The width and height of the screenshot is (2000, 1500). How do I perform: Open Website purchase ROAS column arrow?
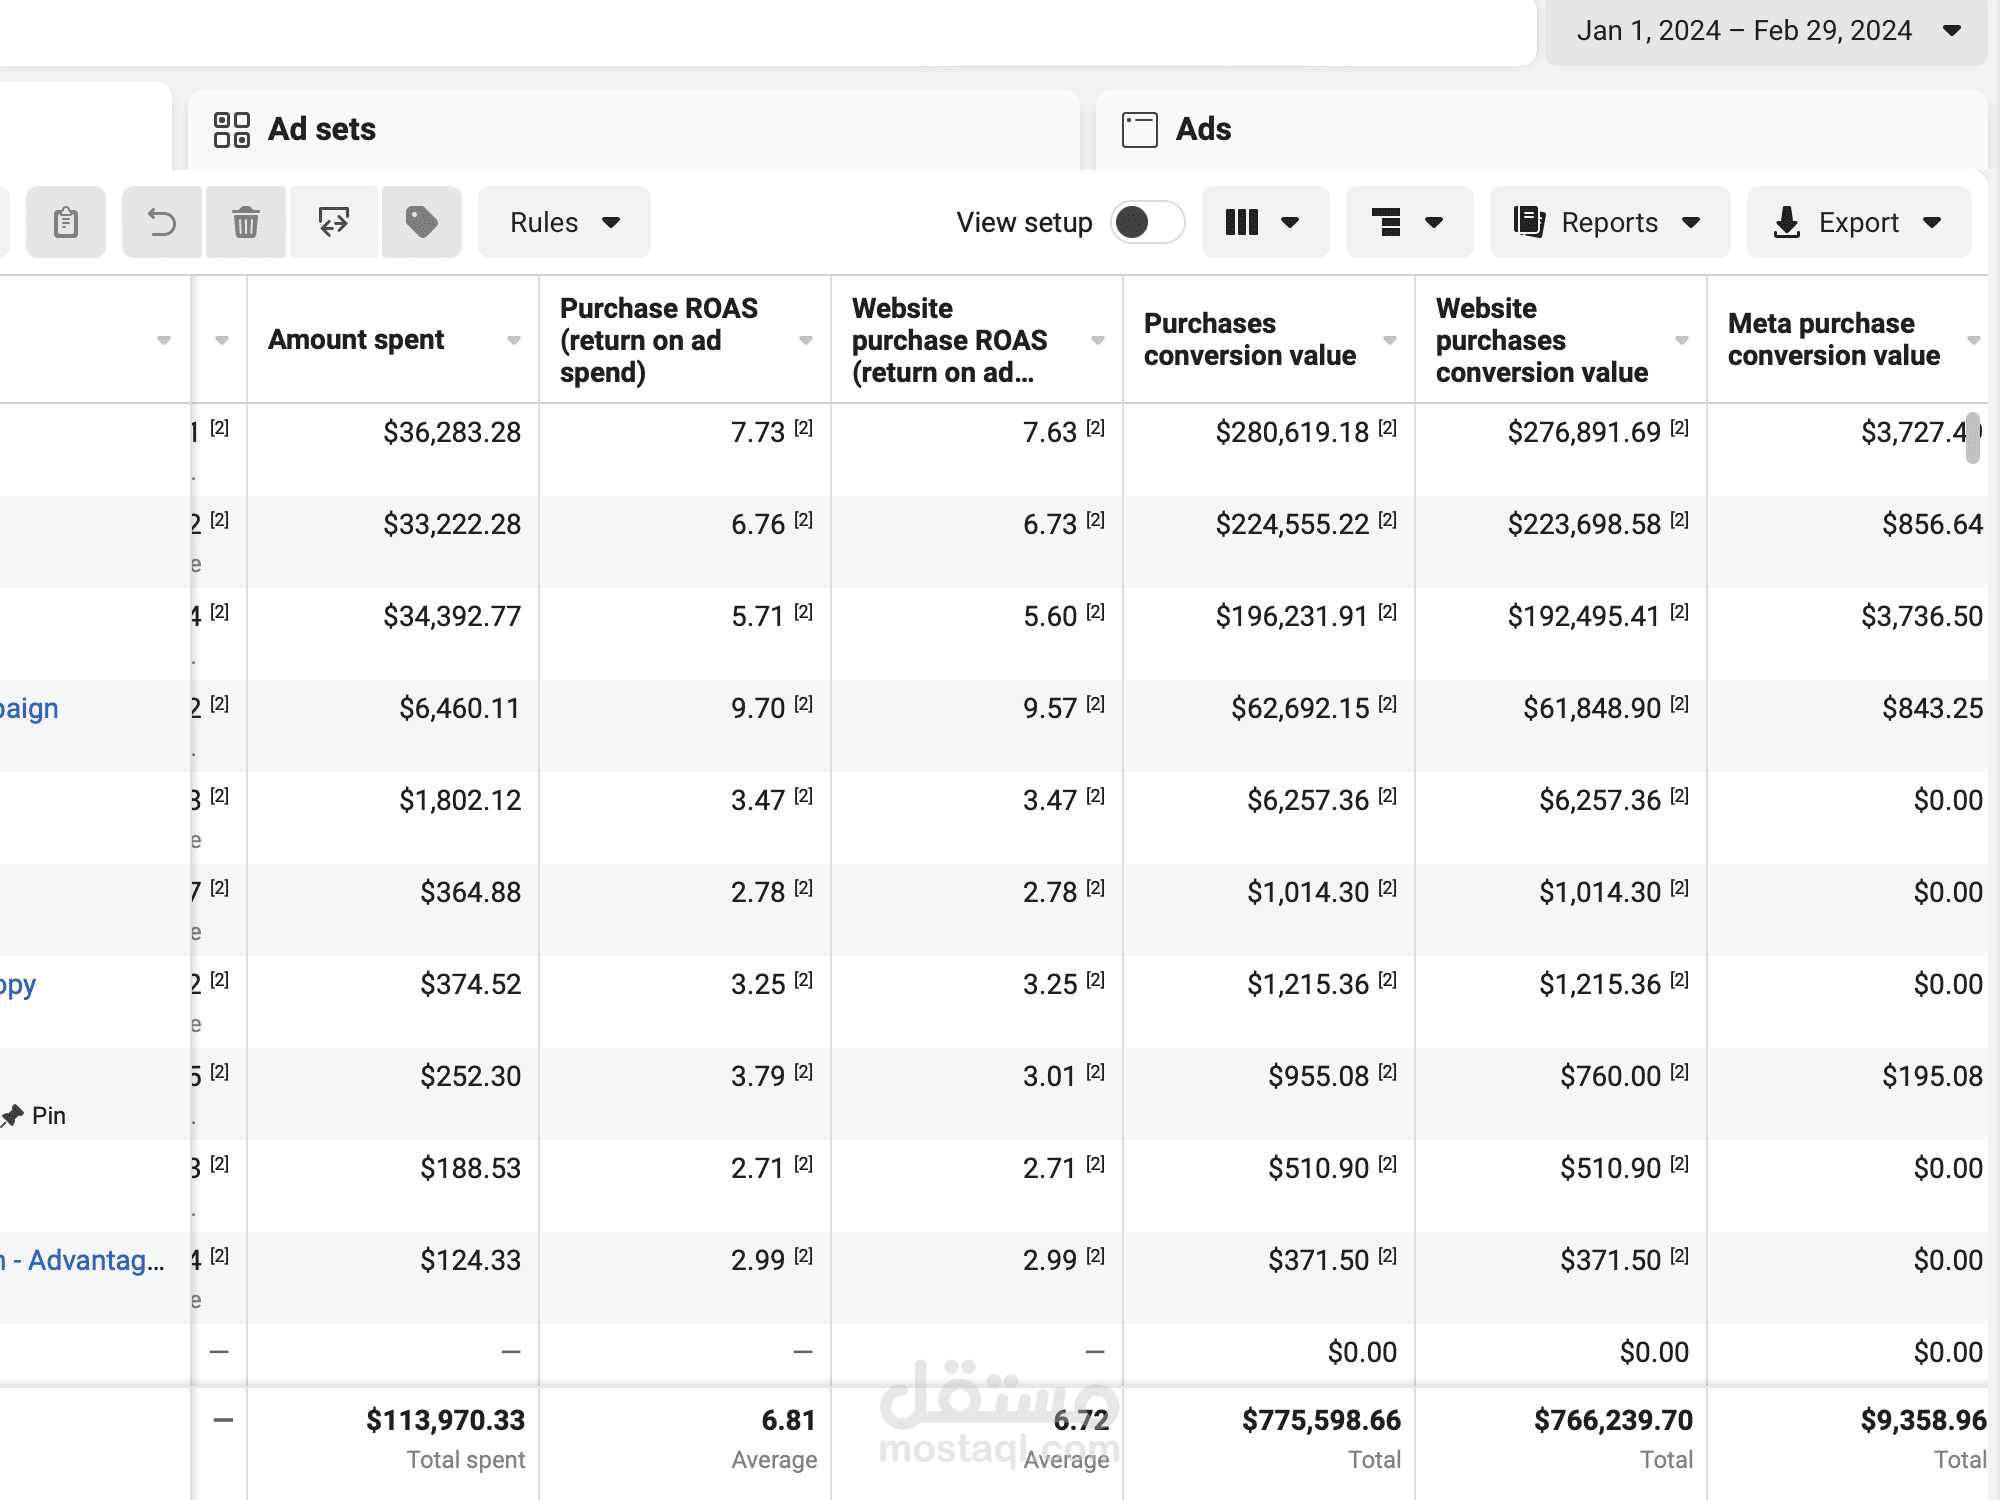coord(1098,341)
